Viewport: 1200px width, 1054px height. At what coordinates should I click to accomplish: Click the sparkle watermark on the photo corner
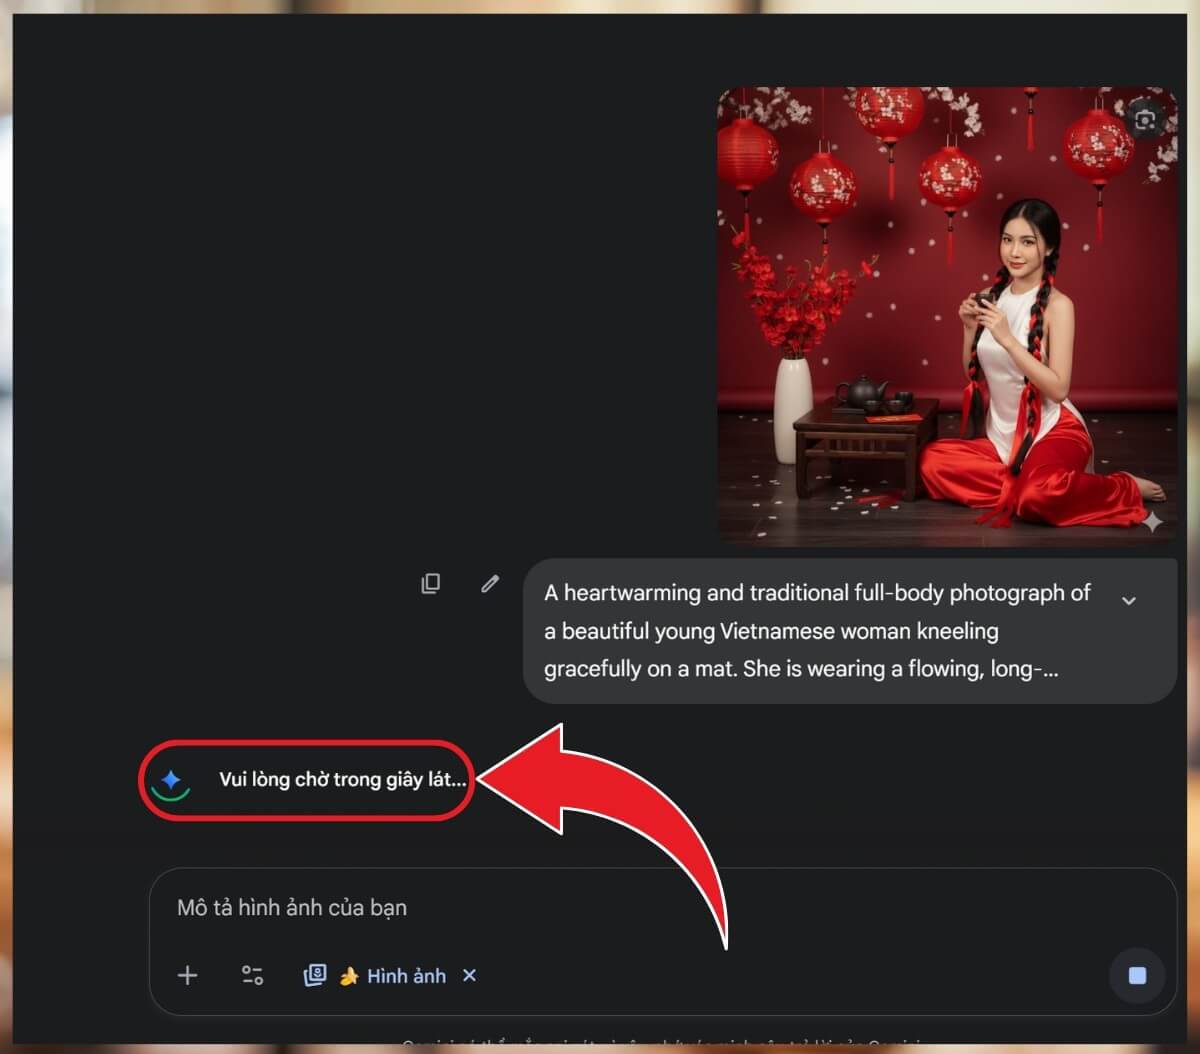point(1153,521)
